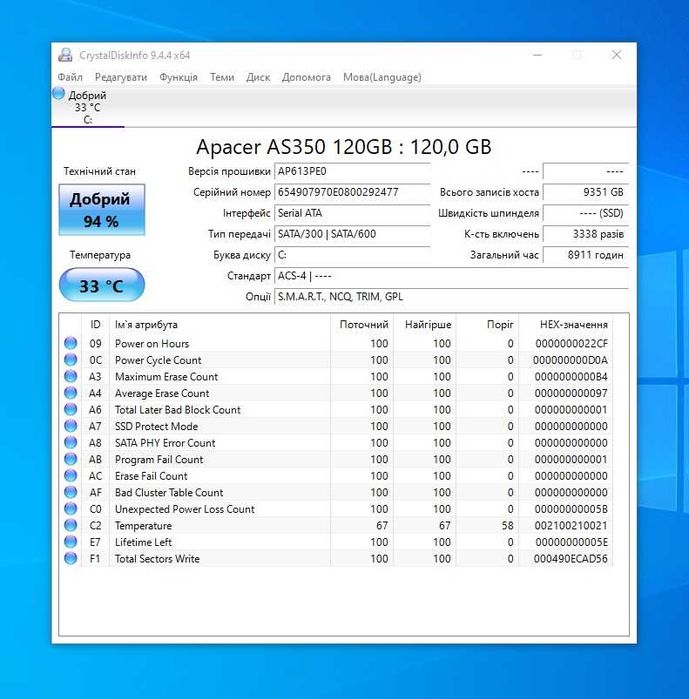Open the Допомога menu
This screenshot has width=689, height=699.
[306, 77]
